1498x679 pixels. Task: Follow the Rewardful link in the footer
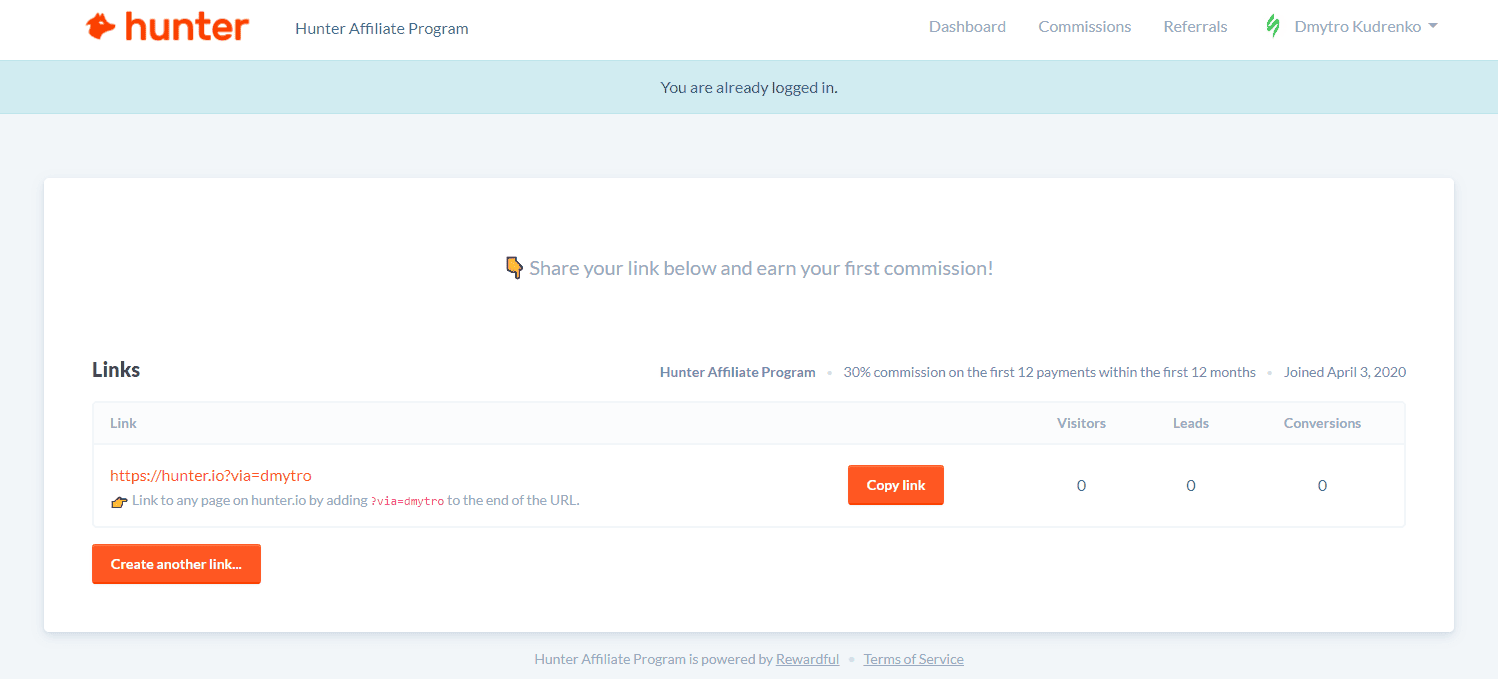click(807, 659)
